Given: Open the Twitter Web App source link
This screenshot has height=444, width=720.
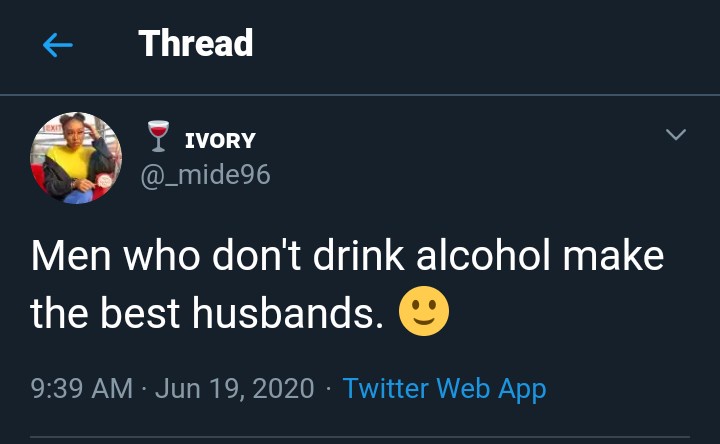Looking at the screenshot, I should click(x=444, y=388).
